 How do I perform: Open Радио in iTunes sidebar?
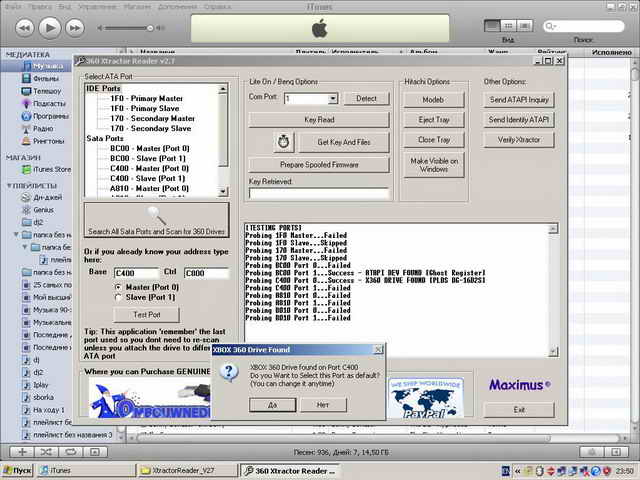[x=37, y=129]
